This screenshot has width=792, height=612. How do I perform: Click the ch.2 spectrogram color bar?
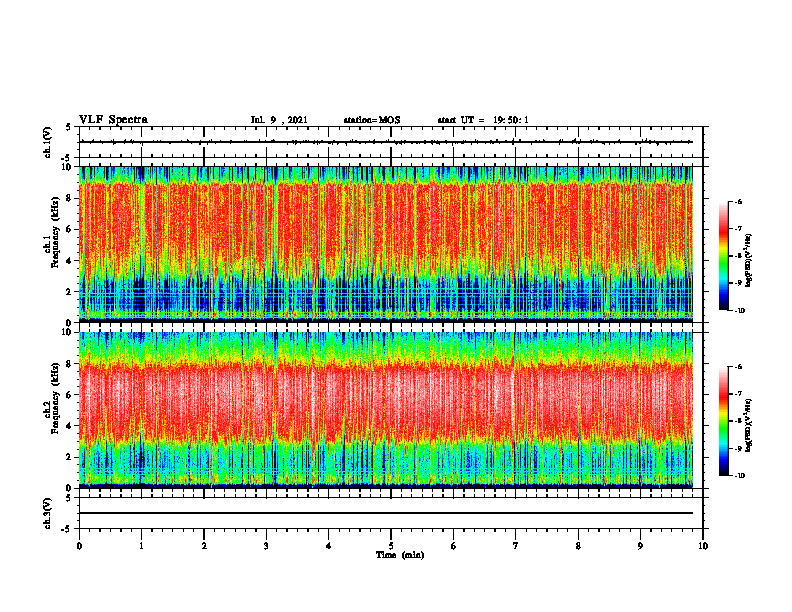click(723, 421)
